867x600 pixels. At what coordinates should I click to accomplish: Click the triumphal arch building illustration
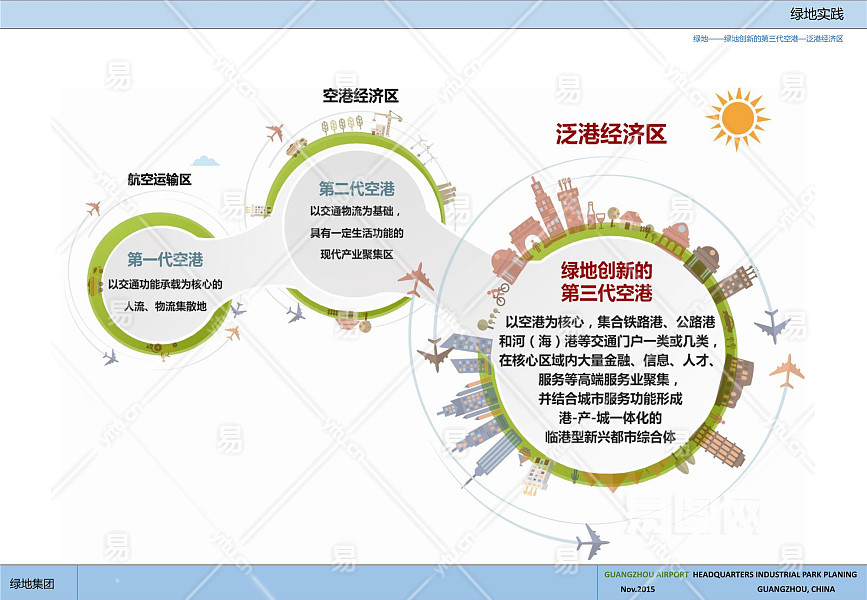coord(527,236)
